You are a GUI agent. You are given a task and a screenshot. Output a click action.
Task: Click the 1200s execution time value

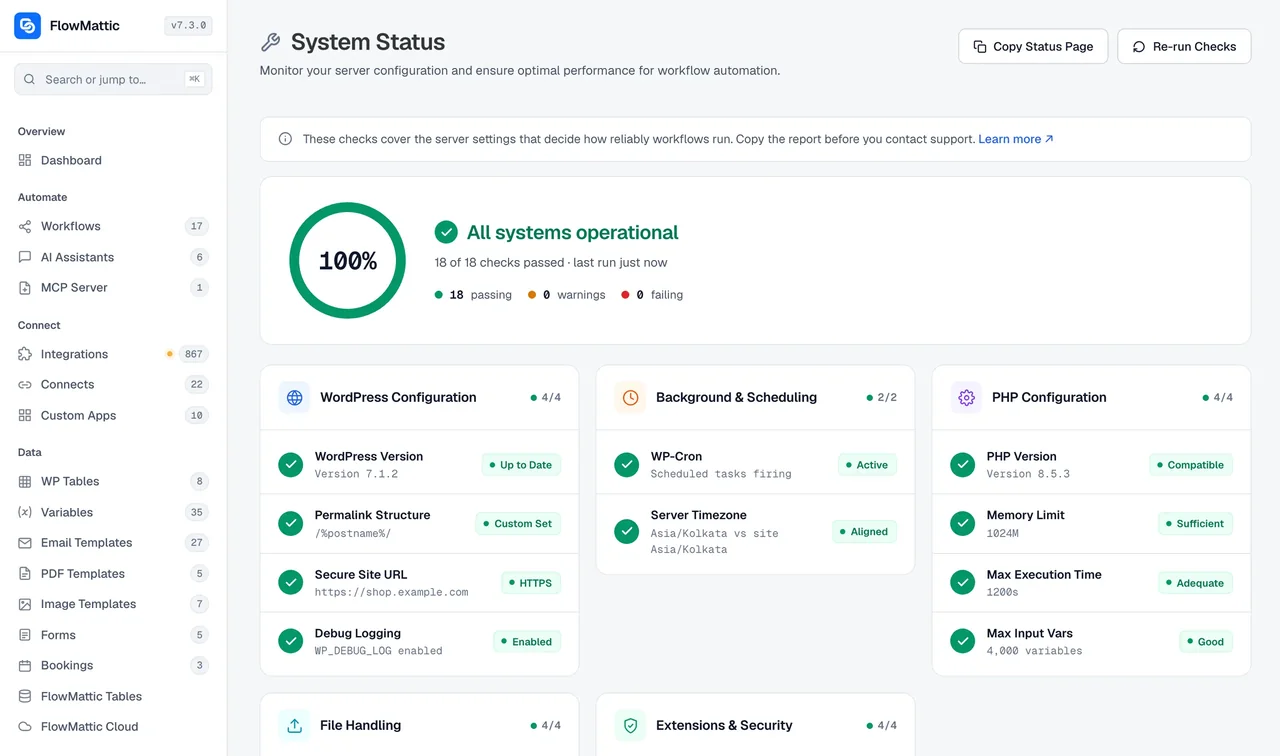click(x=1003, y=592)
